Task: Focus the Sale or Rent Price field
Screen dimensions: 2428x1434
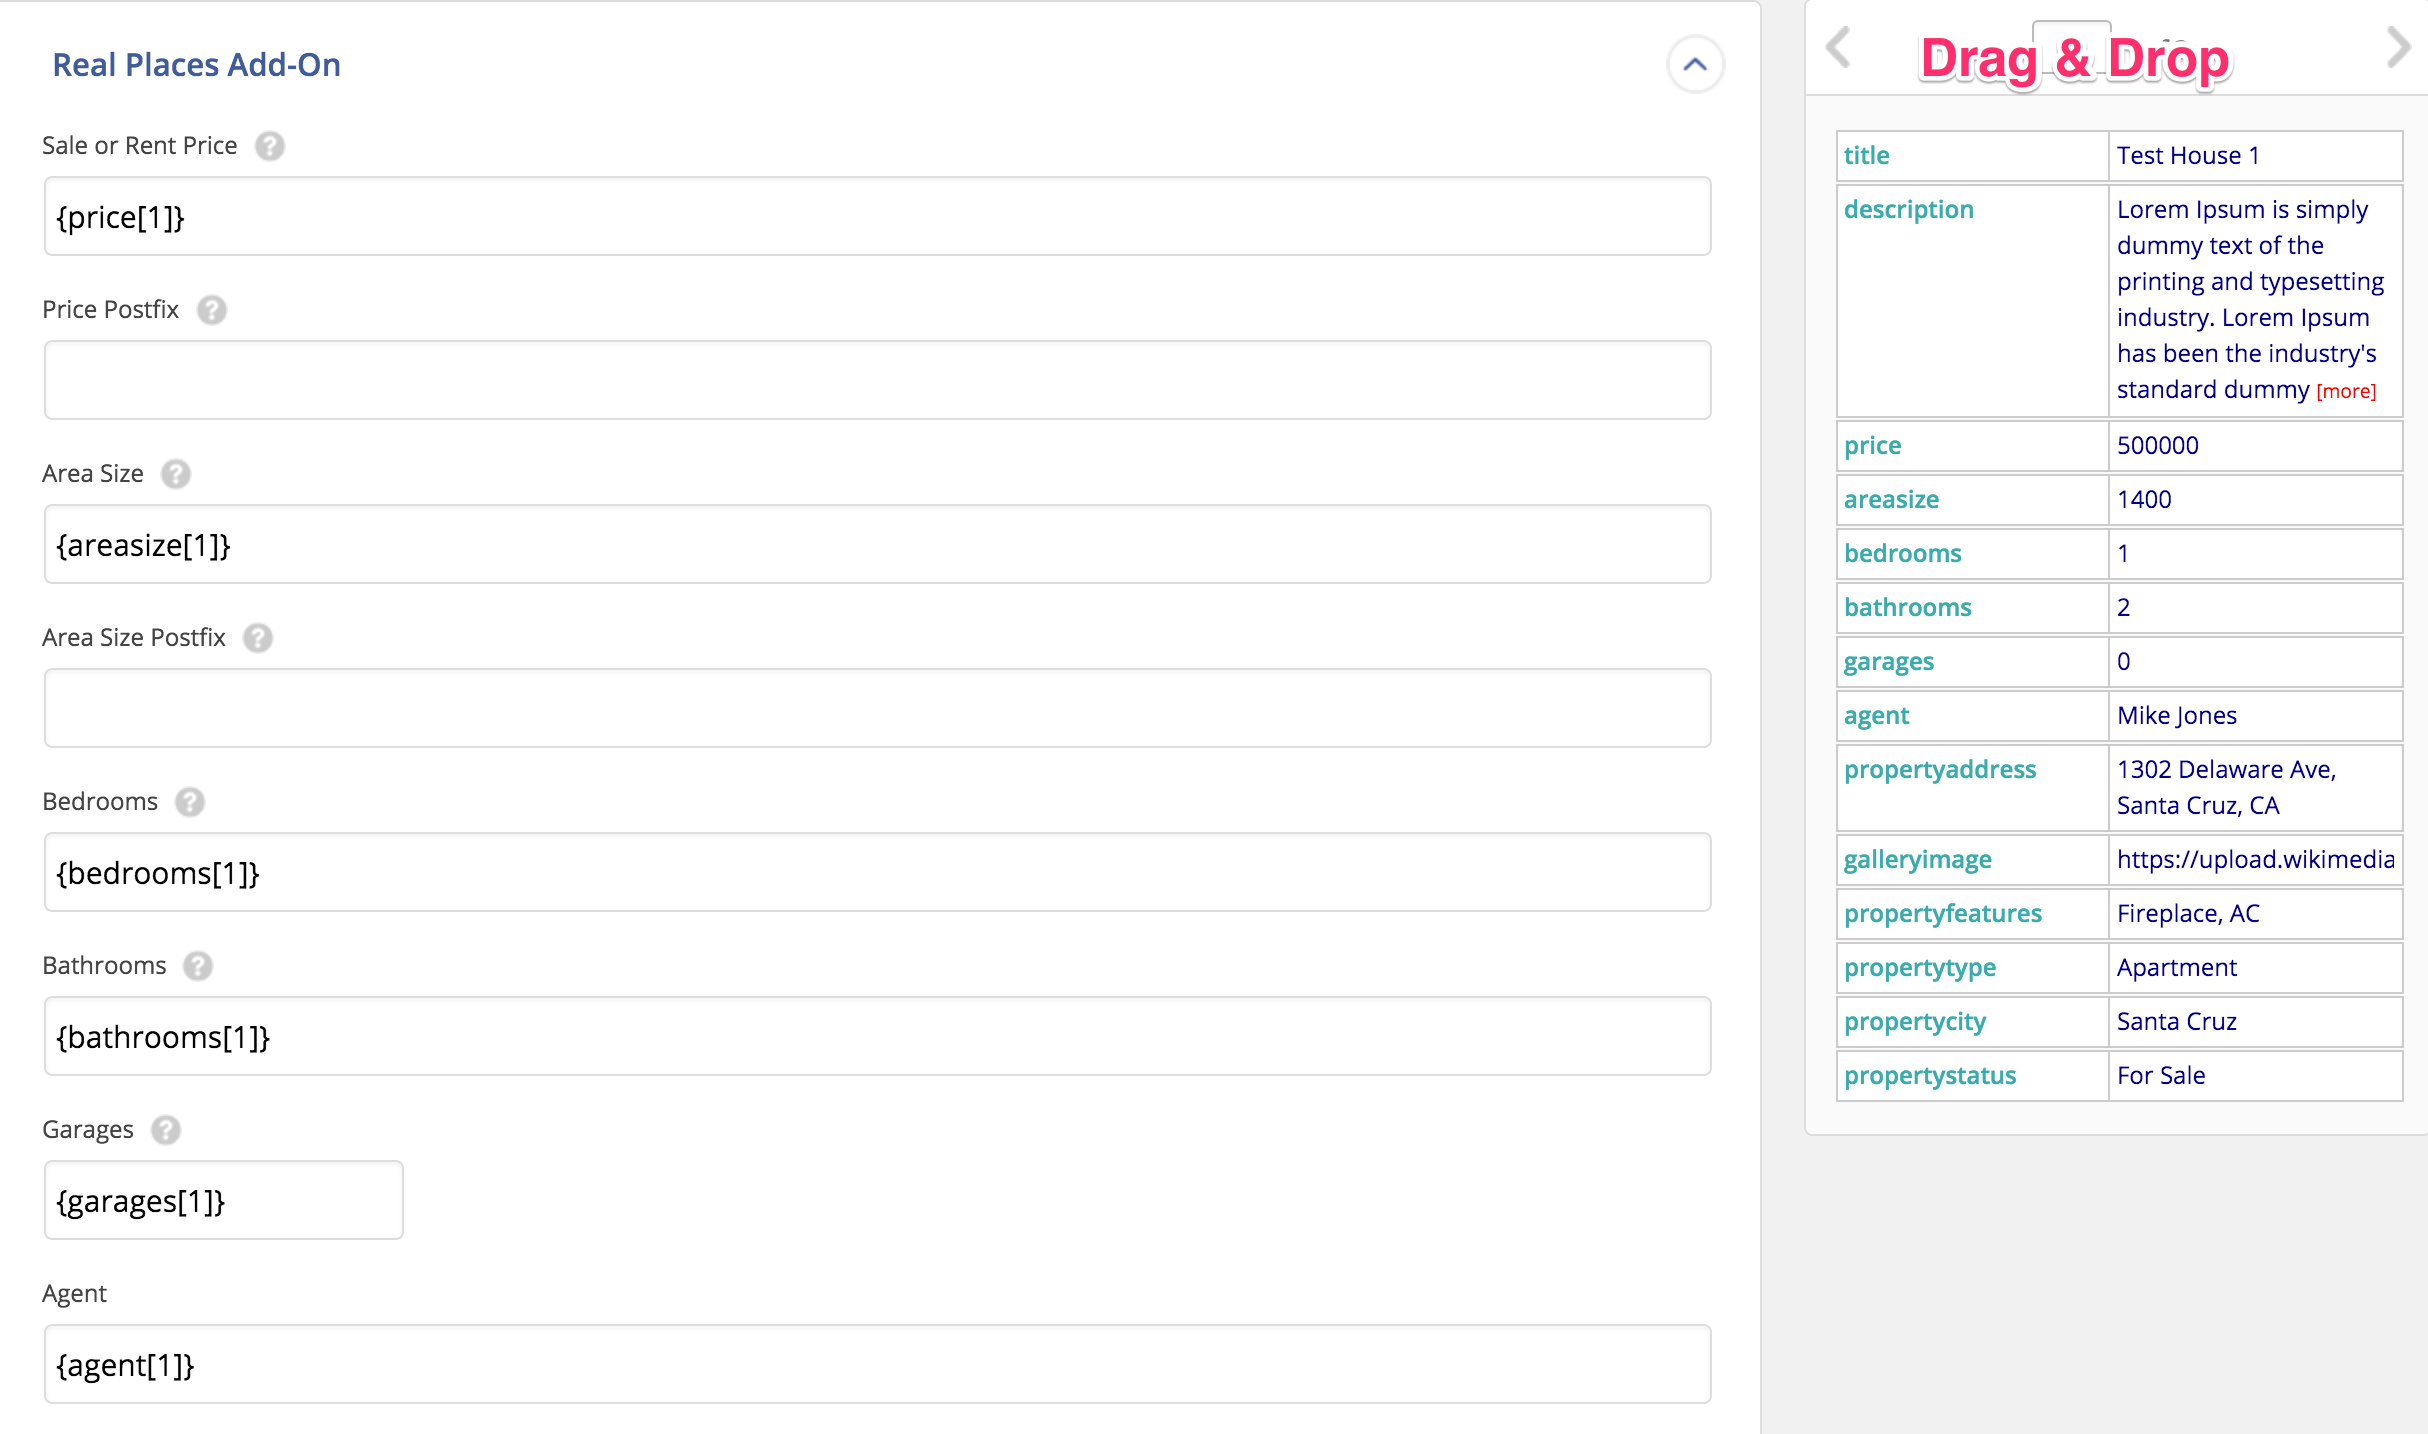Action: tap(877, 217)
